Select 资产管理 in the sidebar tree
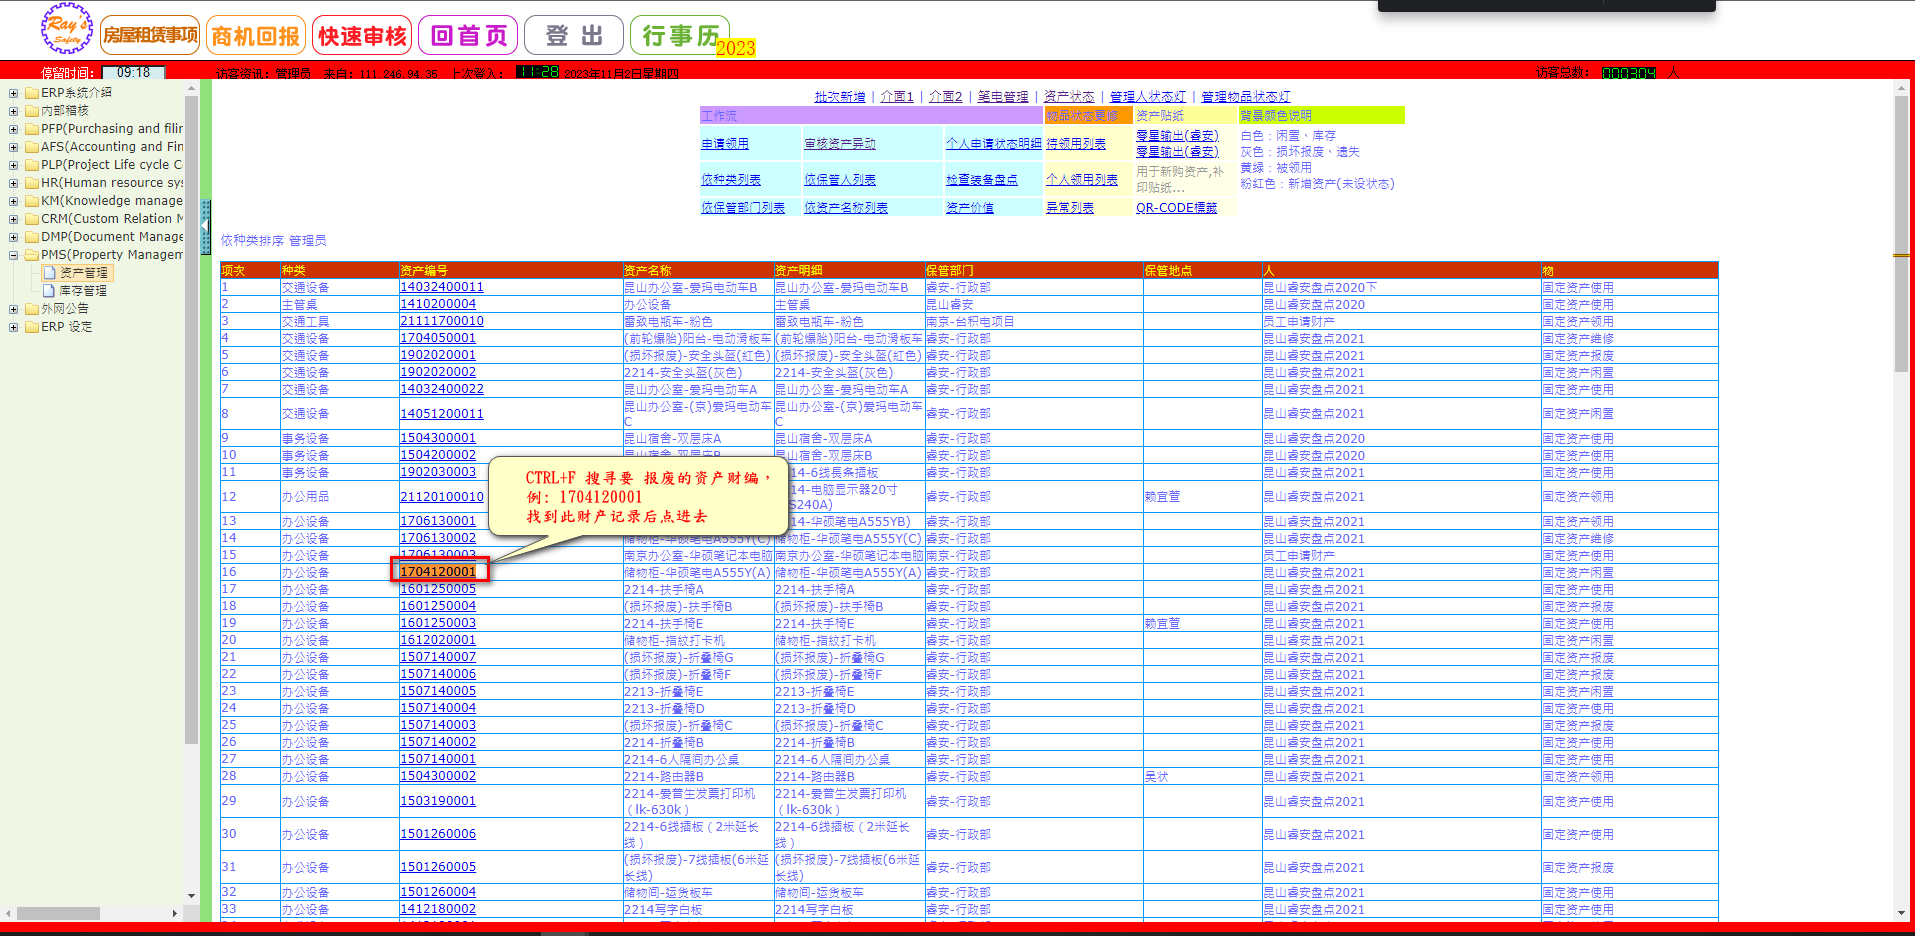This screenshot has width=1915, height=936. point(83,273)
